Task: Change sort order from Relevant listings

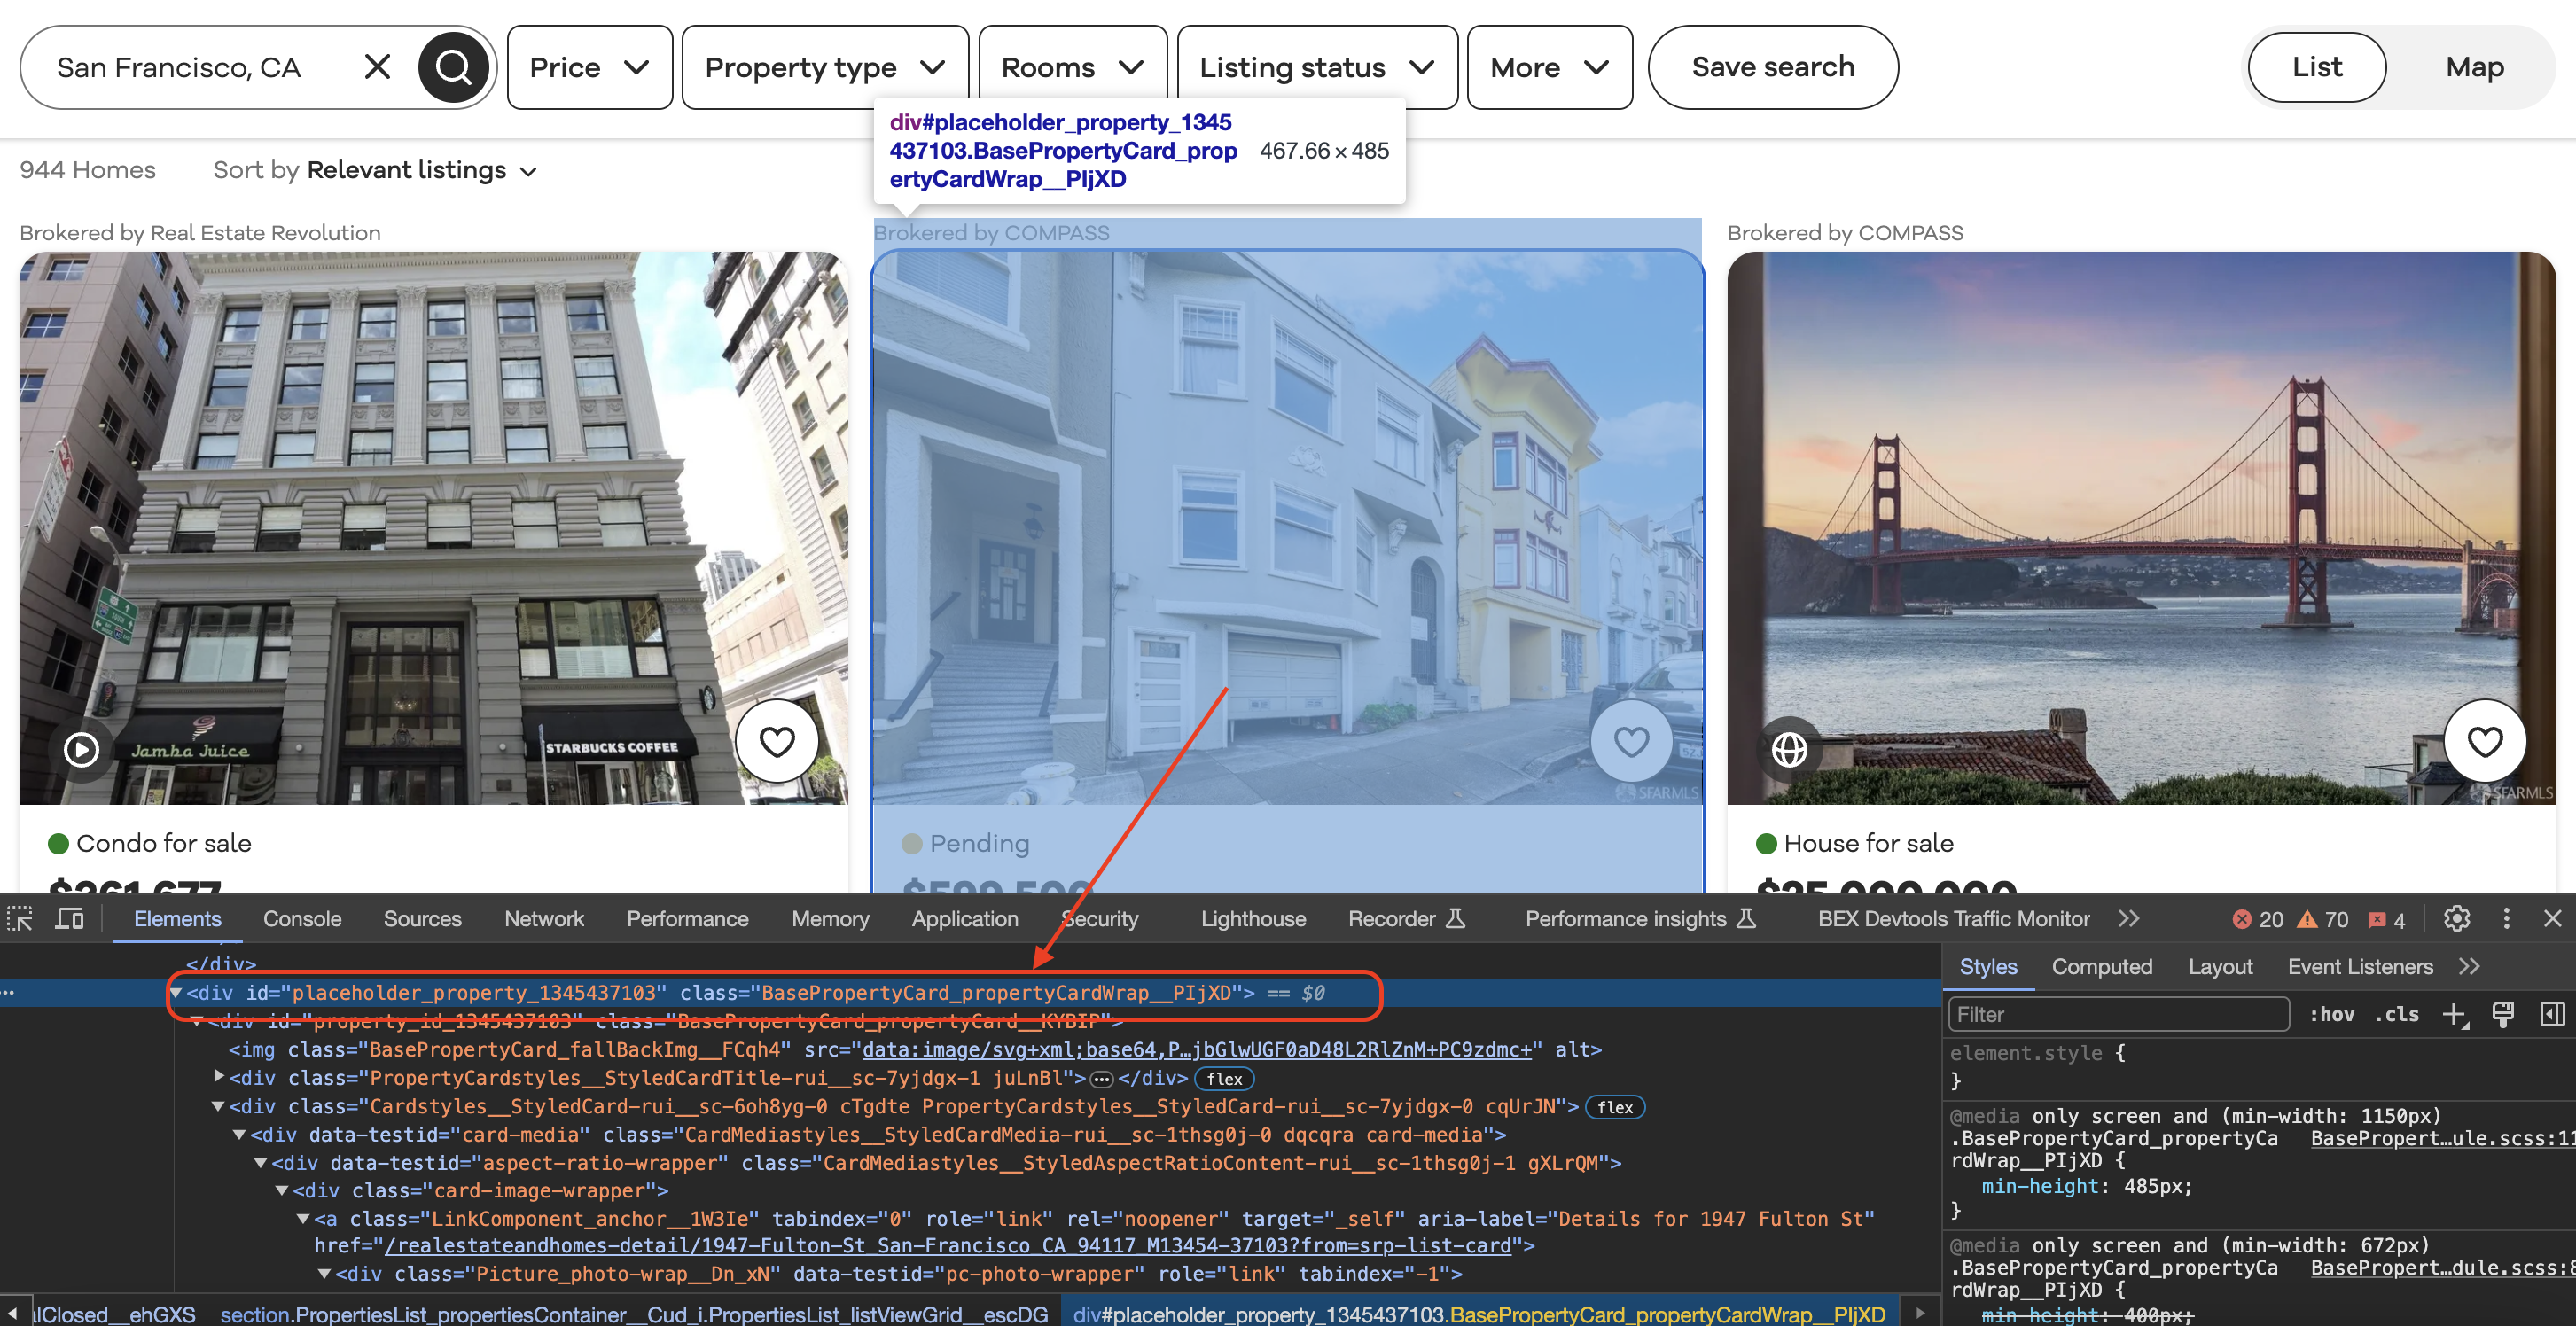Action: (x=423, y=171)
